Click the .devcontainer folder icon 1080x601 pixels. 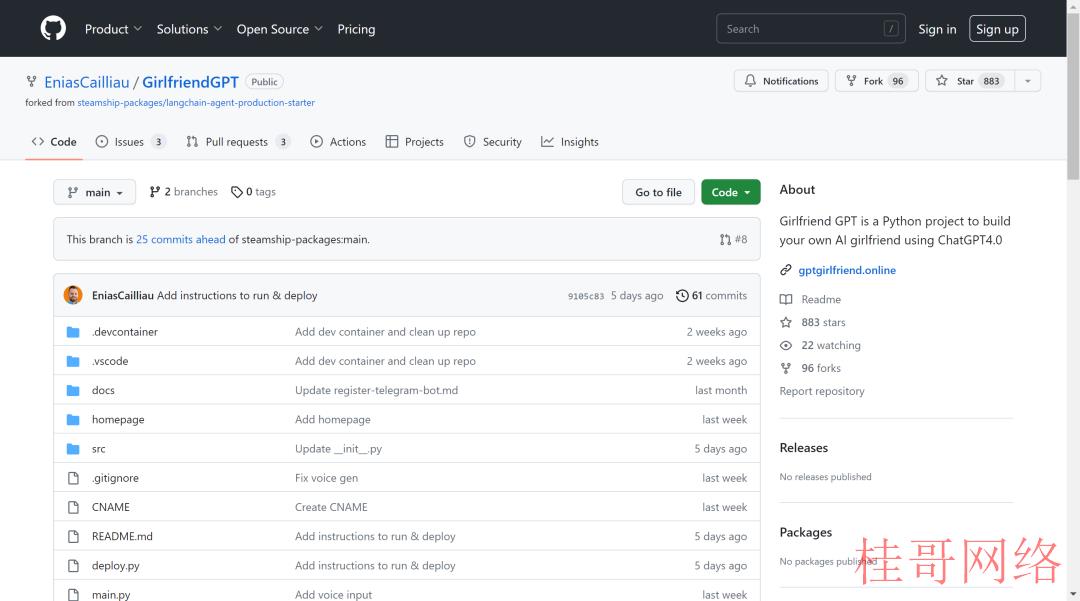(73, 332)
